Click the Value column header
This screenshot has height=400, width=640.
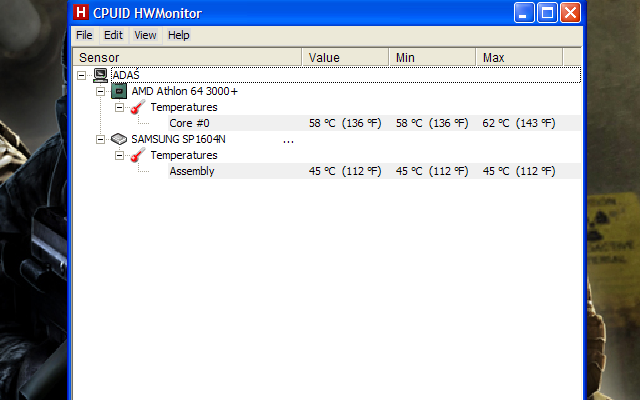(345, 58)
